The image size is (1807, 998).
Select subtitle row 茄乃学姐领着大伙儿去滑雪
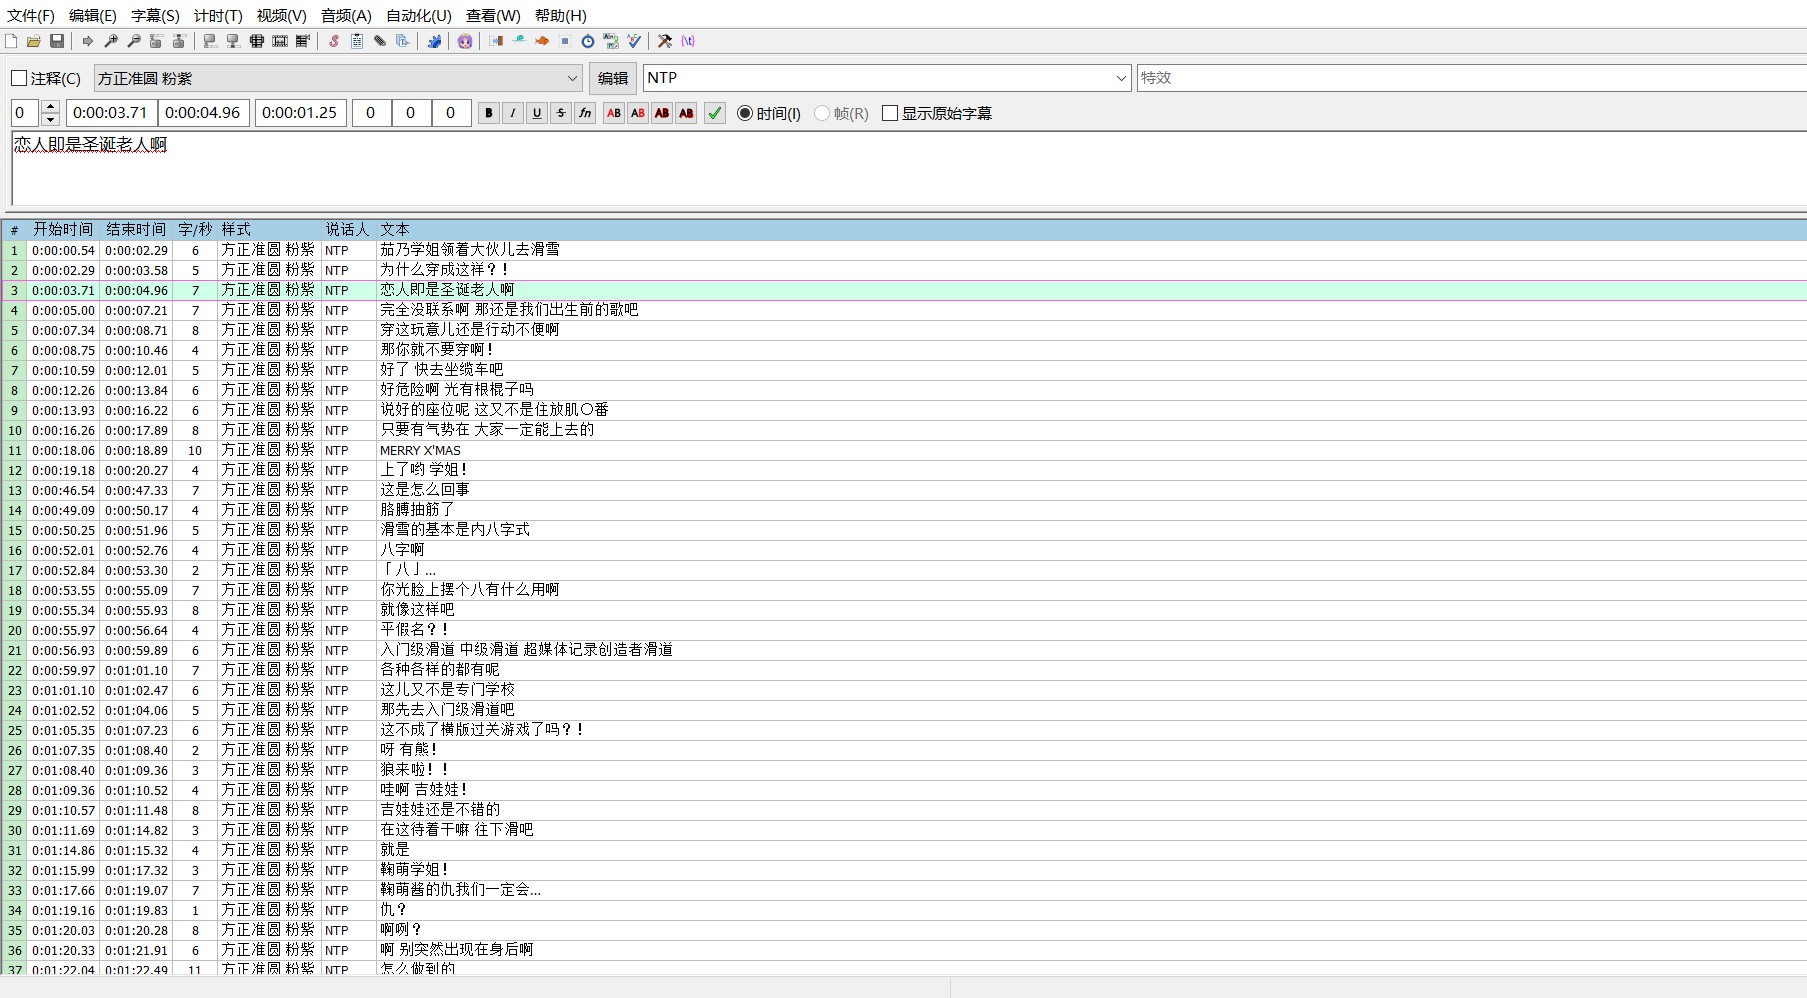tap(903, 250)
